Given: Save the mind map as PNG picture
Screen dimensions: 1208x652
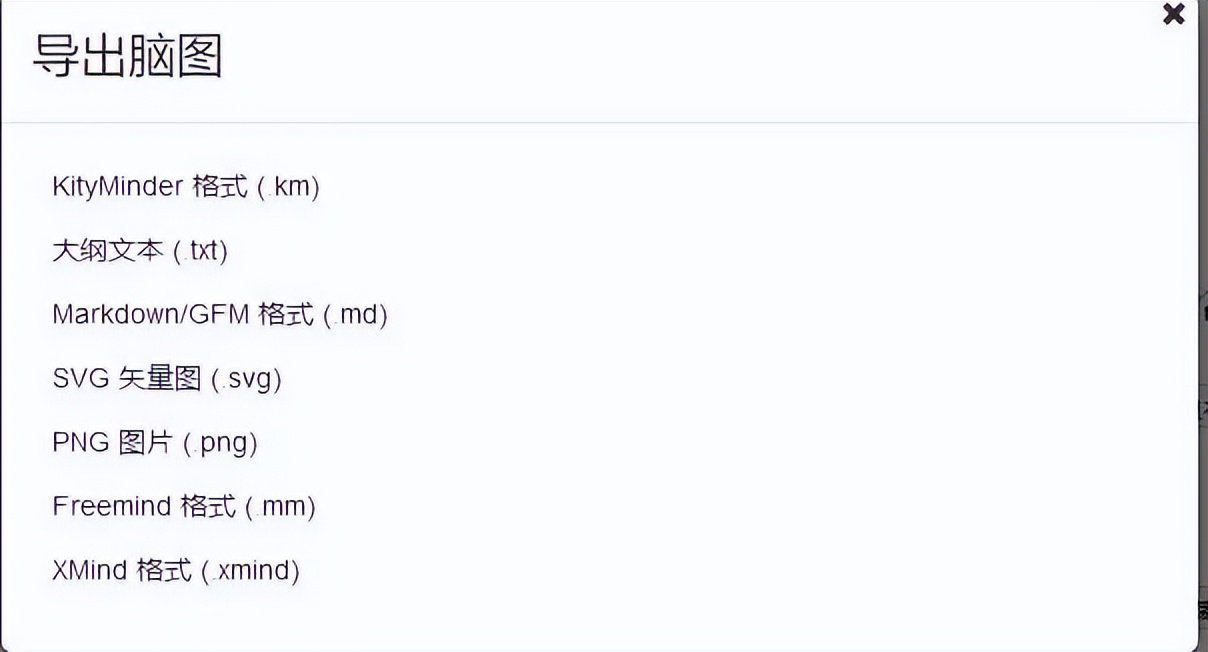Looking at the screenshot, I should pos(155,443).
